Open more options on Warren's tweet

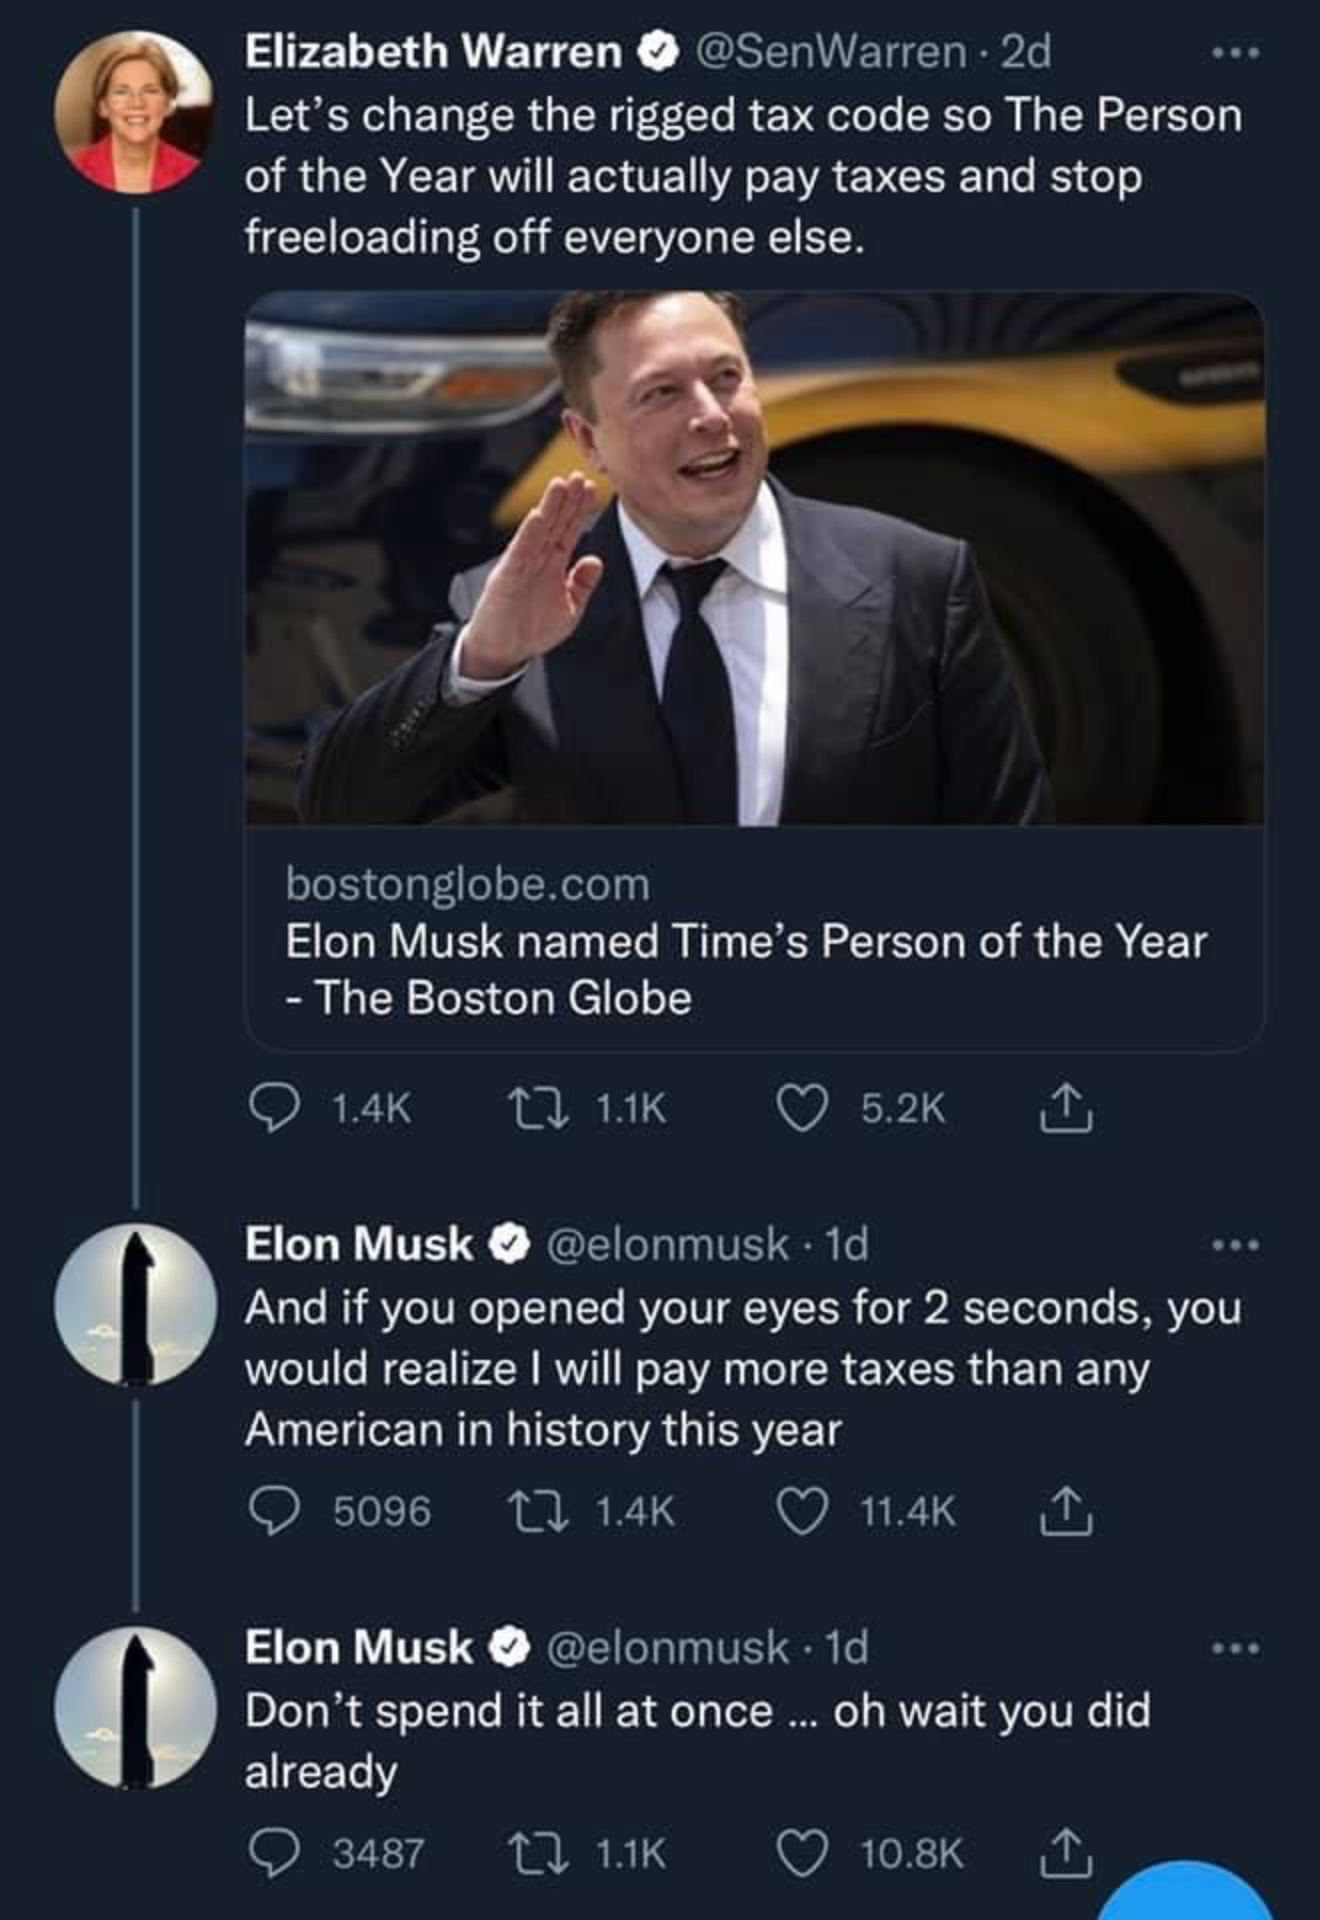tap(1236, 52)
